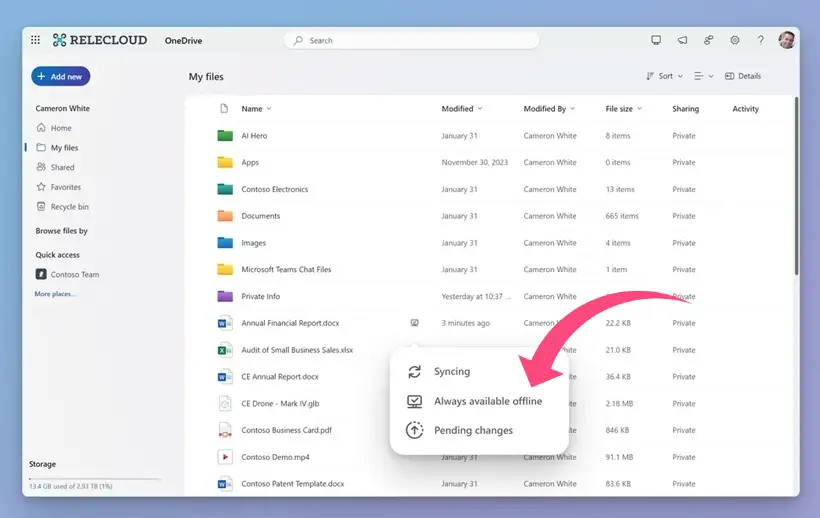Go to Home in sidebar

pos(54,128)
